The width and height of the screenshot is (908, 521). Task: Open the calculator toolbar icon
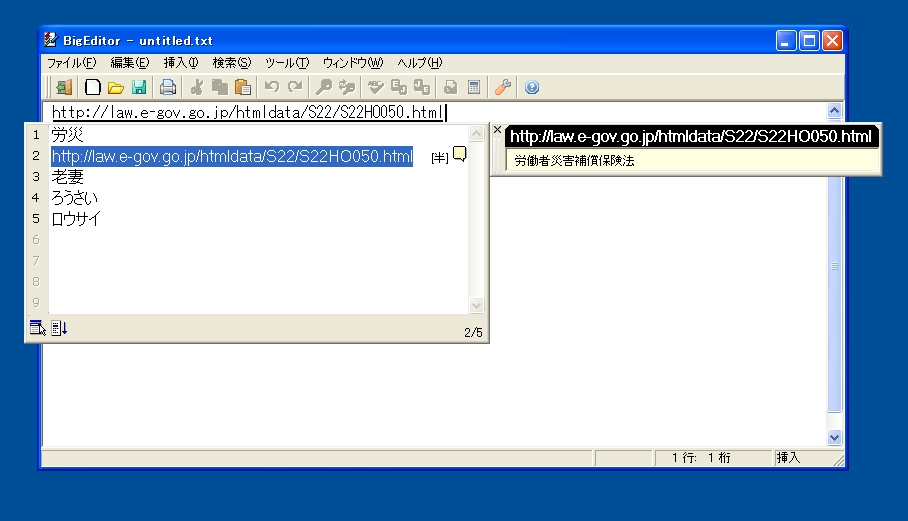click(x=474, y=87)
